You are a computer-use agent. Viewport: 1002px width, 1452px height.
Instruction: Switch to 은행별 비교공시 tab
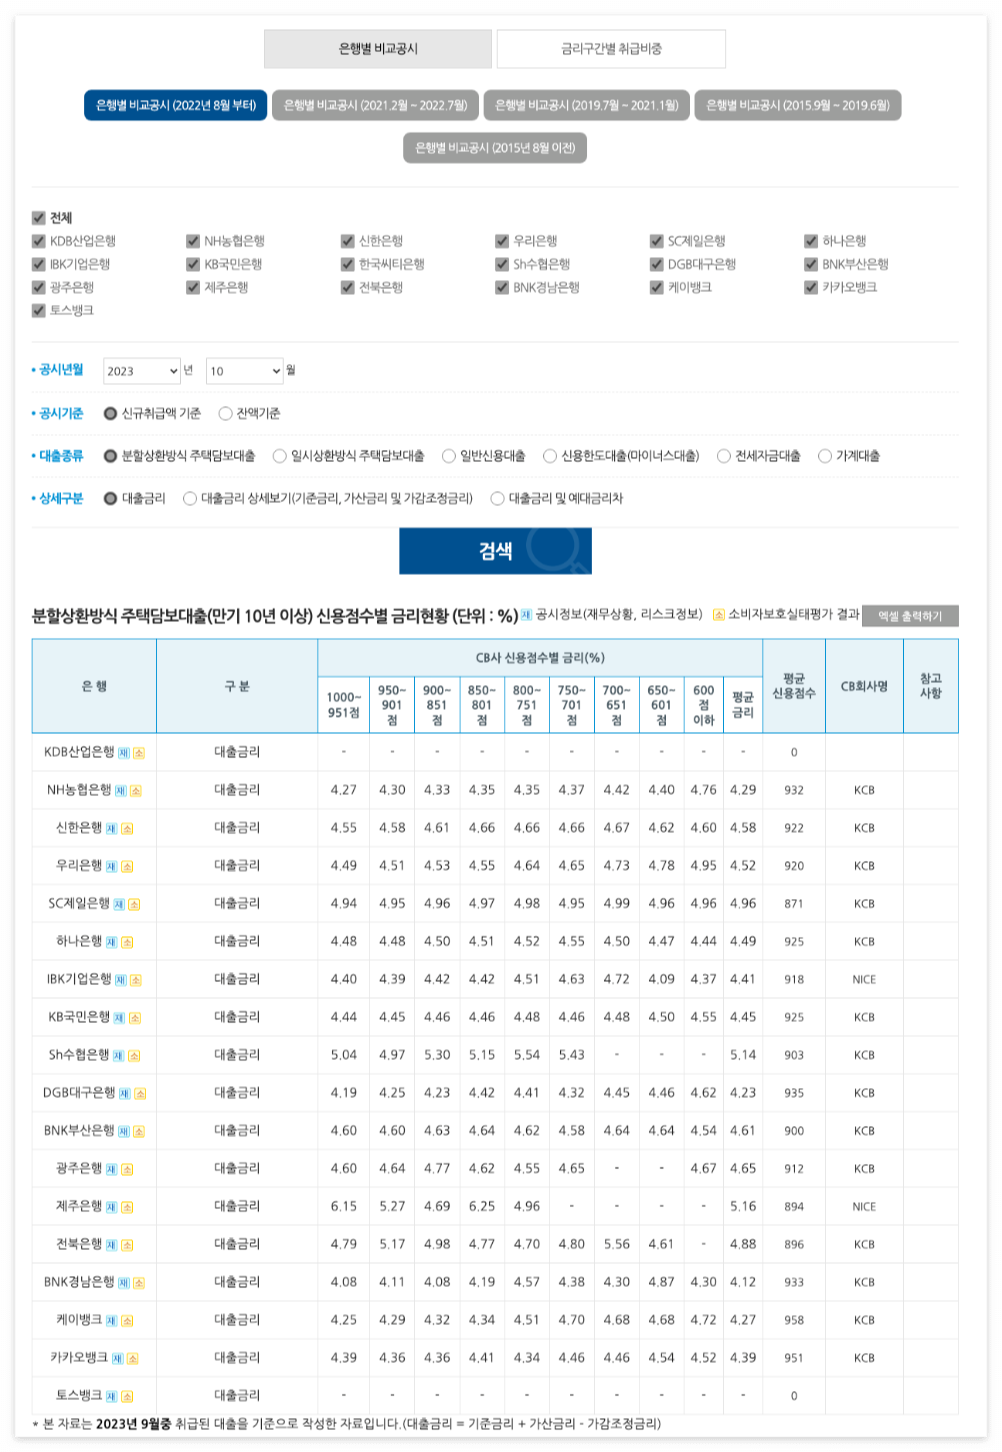378,49
